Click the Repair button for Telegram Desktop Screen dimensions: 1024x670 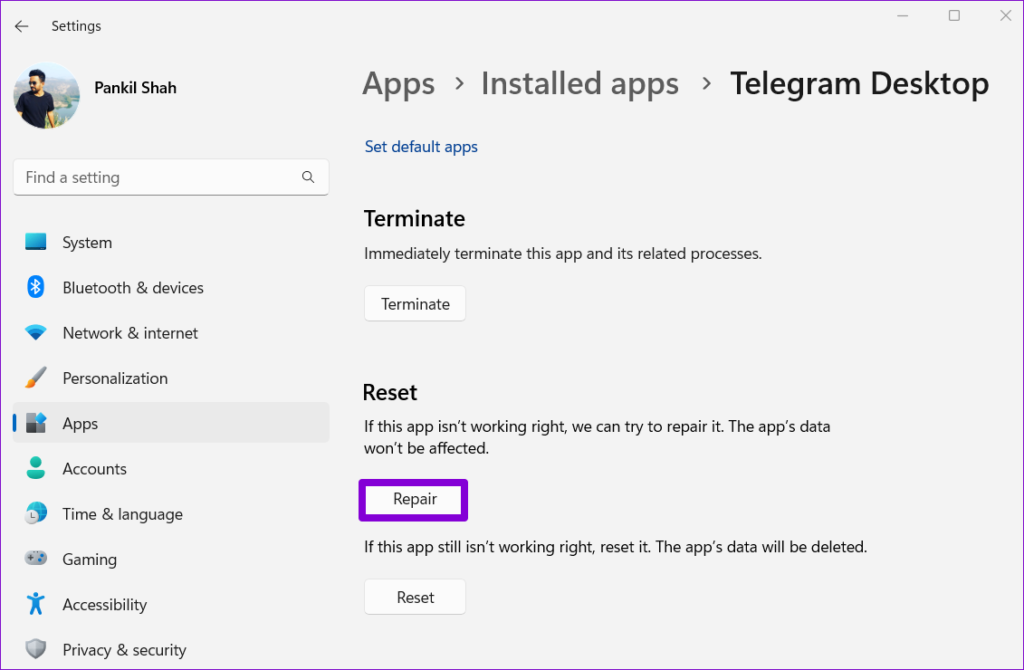point(413,499)
